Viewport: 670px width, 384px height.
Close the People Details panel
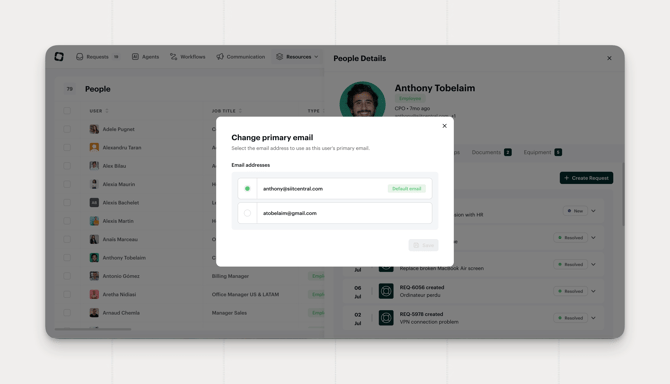tap(609, 58)
